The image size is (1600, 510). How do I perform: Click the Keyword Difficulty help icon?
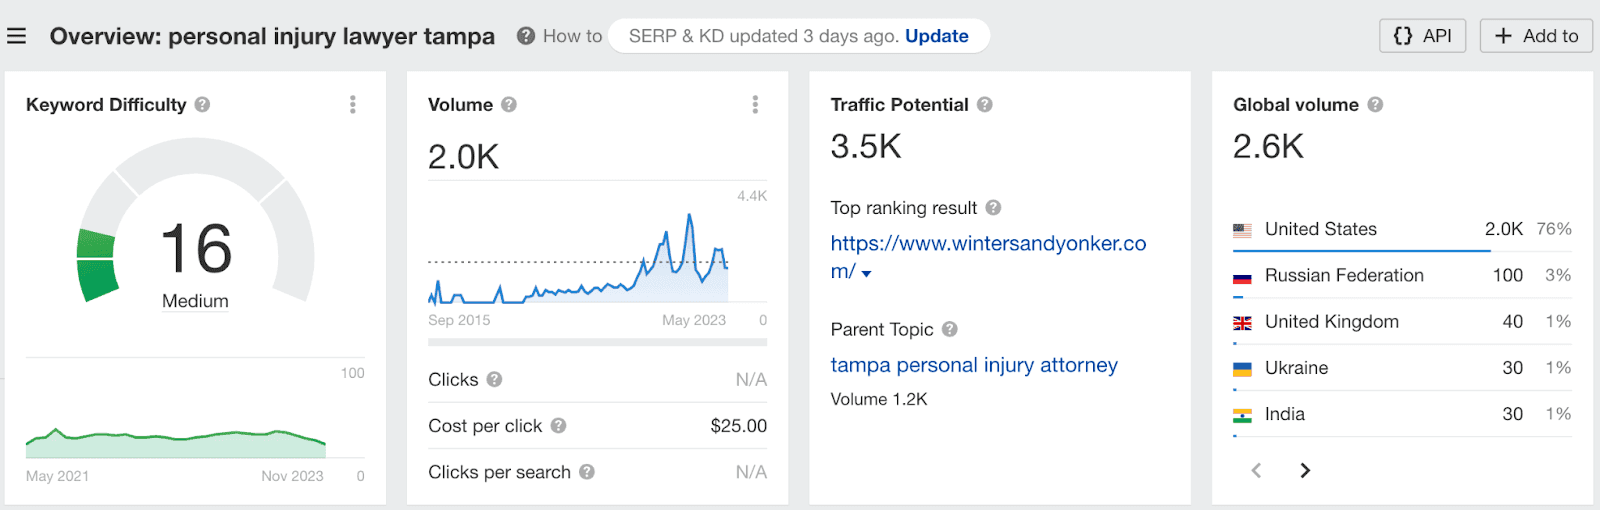(x=202, y=104)
